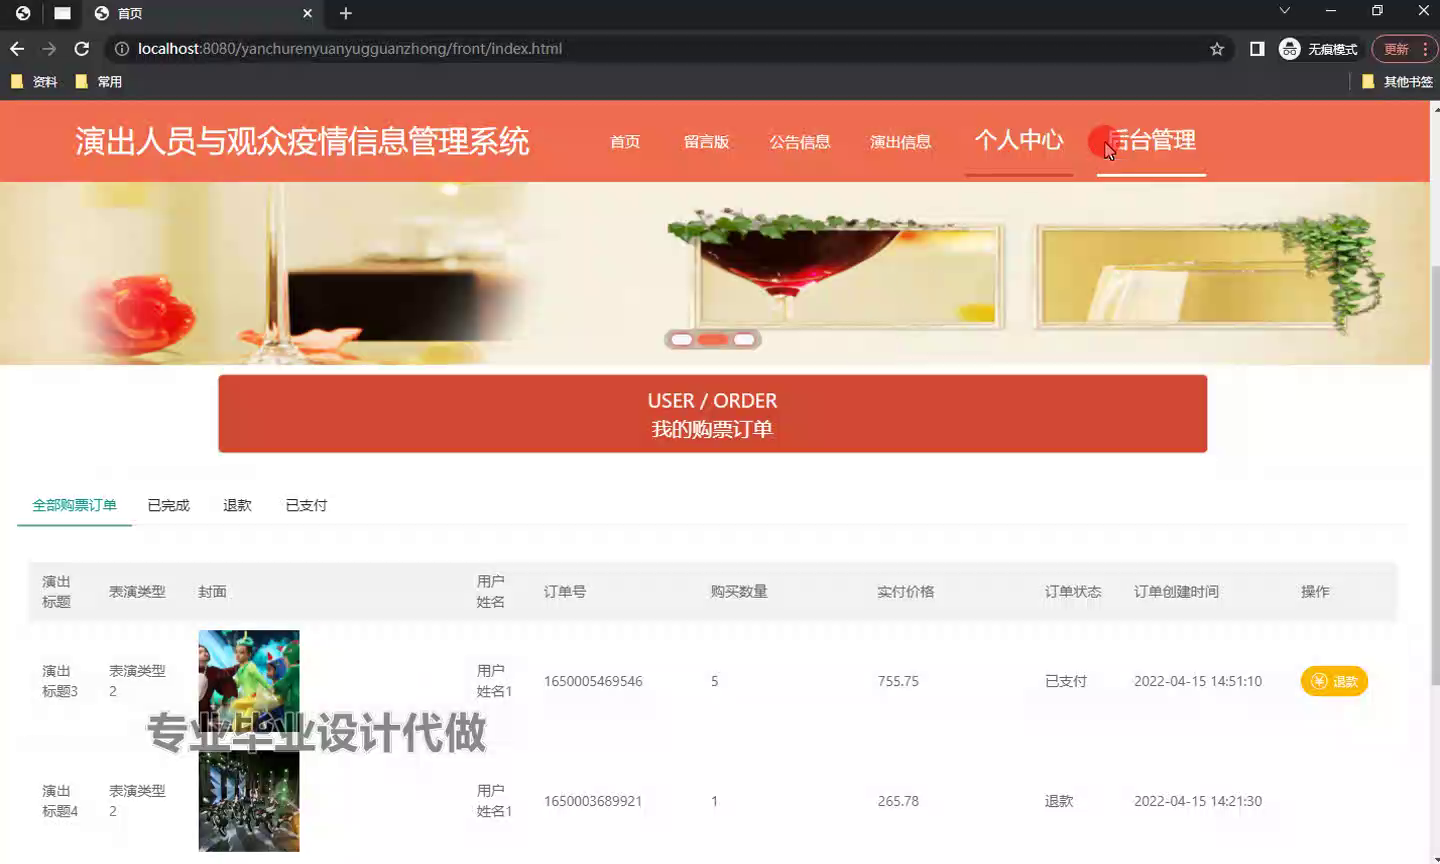Click the cover image of 演出标题3
Screen dimensions: 1440x864
coord(249,681)
